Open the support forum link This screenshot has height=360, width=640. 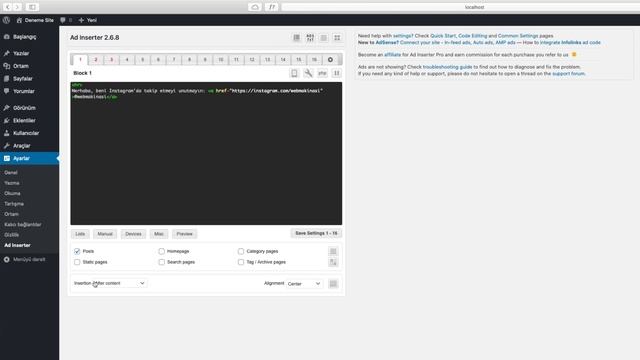point(569,73)
